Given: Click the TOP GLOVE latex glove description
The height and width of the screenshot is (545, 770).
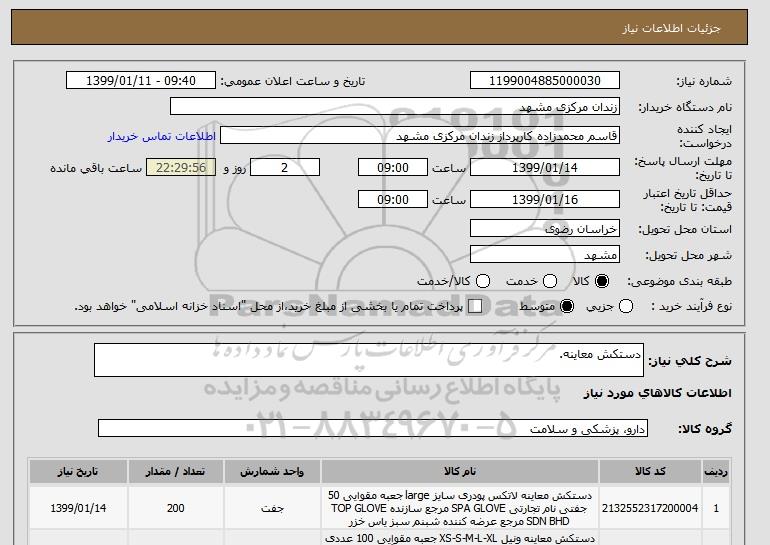Looking at the screenshot, I should pos(460,508).
